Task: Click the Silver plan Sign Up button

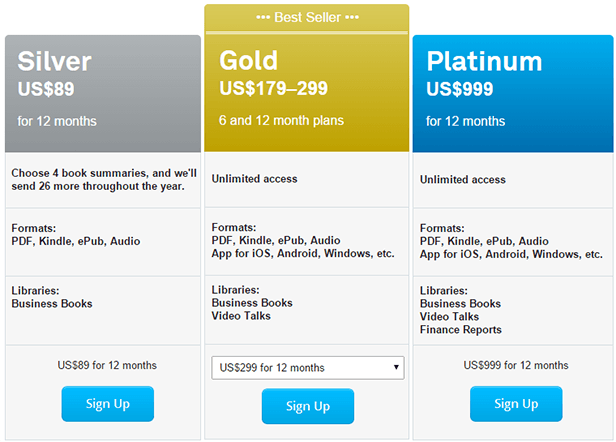Action: tap(108, 404)
